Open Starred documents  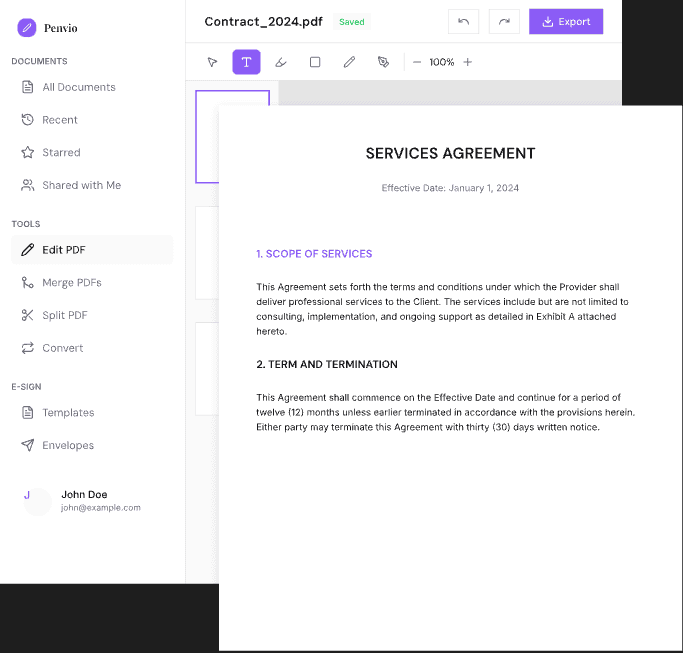61,153
